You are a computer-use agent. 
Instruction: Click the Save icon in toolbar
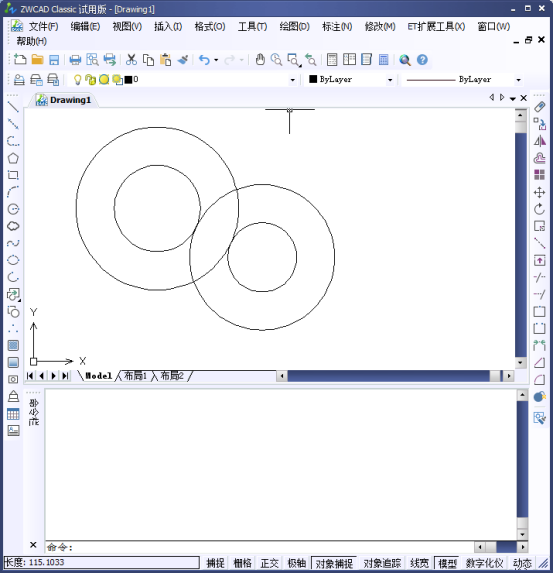pyautogui.click(x=54, y=60)
